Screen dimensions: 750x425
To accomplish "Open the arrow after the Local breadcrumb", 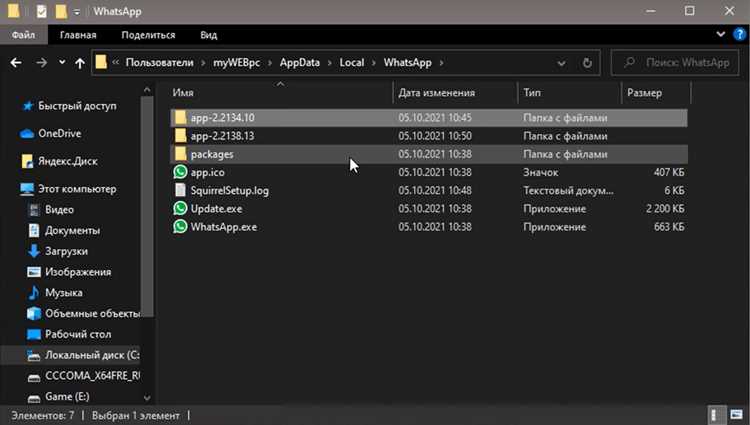I will point(374,63).
